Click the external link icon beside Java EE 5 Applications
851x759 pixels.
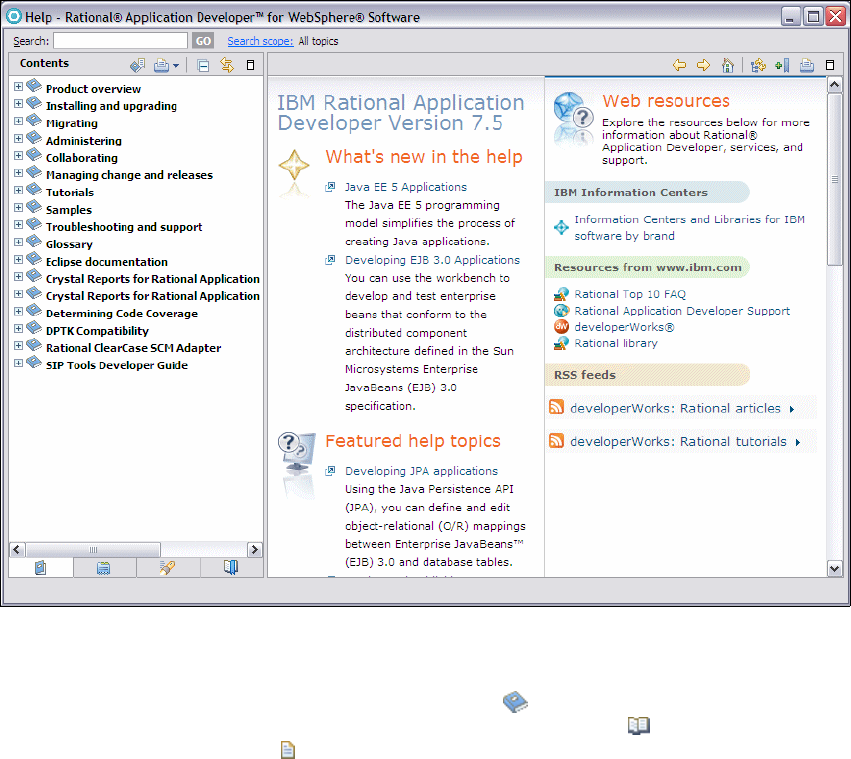tap(330, 187)
